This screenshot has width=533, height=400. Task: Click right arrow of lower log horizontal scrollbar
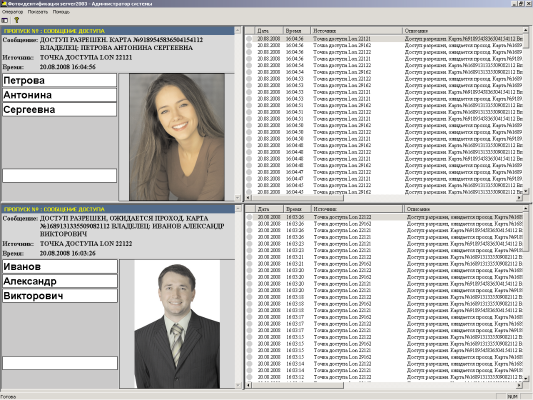pos(519,385)
